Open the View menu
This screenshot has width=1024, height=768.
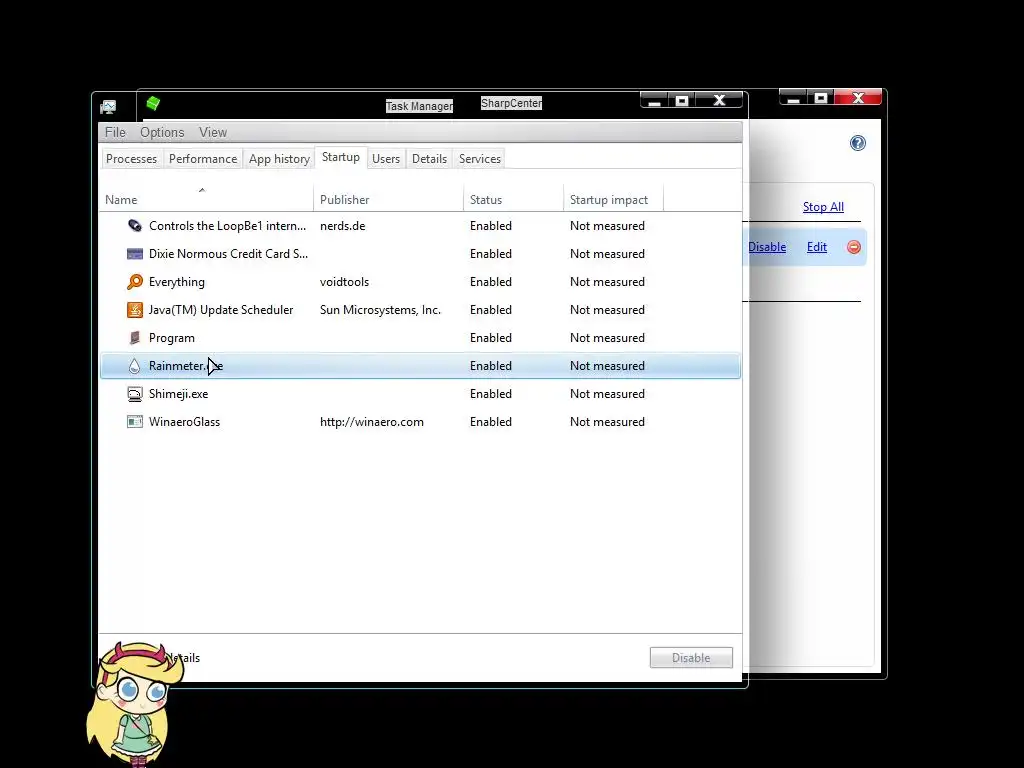pos(213,133)
